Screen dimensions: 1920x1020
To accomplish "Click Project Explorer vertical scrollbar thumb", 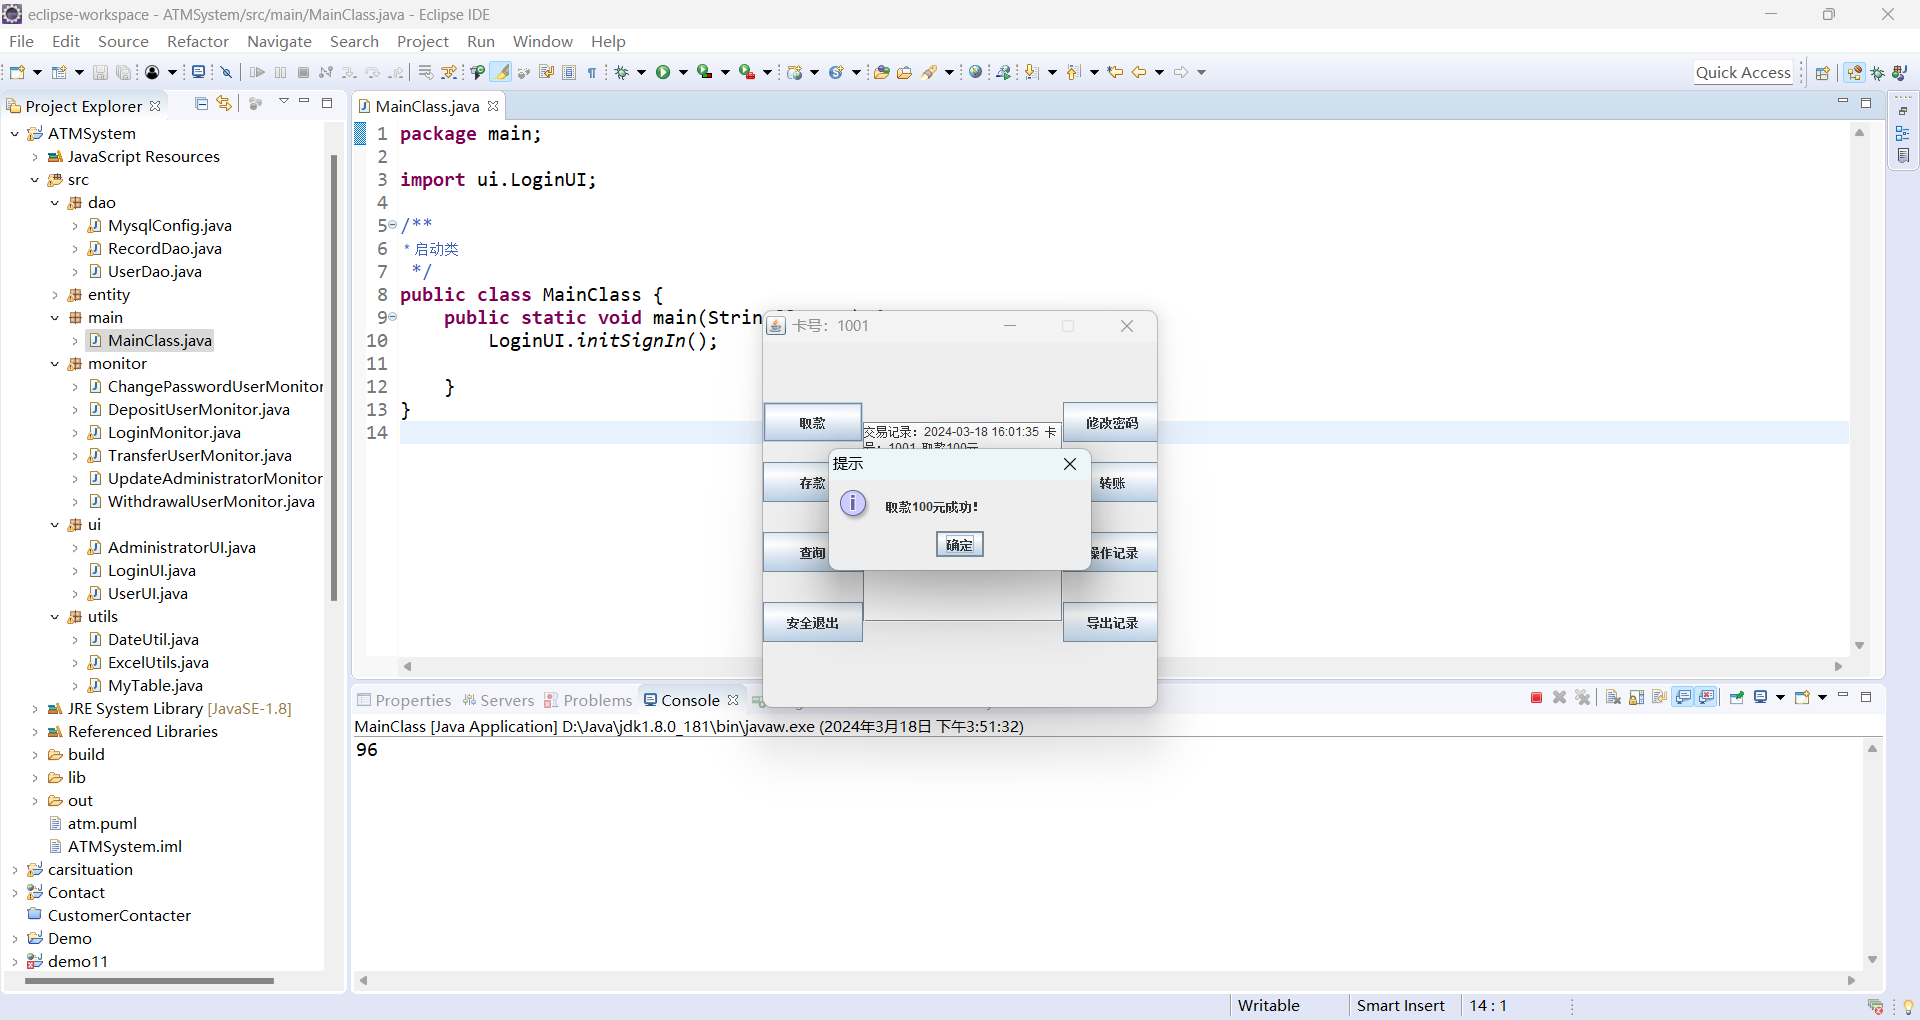I will (333, 378).
